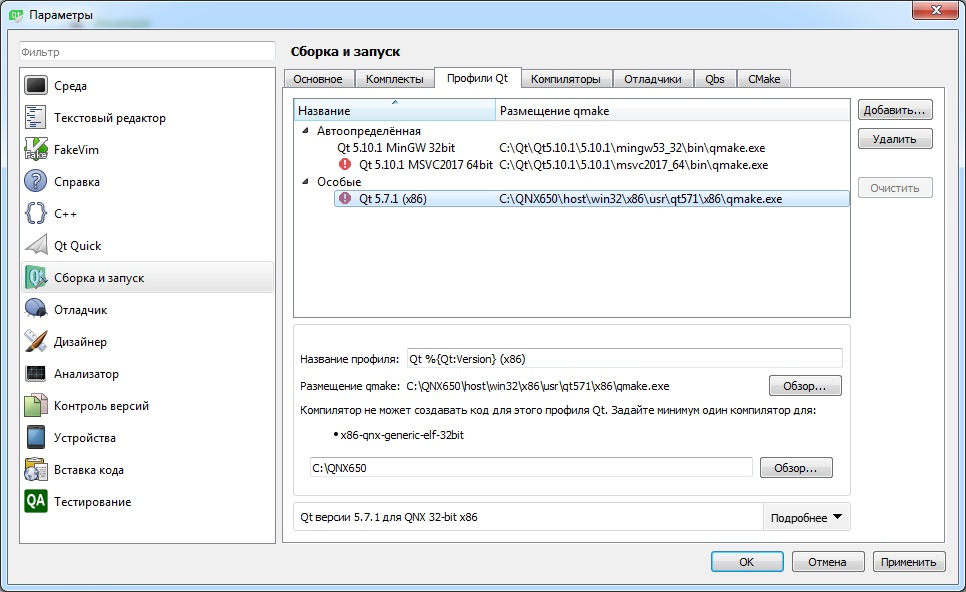Click the Сборка и запуск icon
Screen dimensions: 966x592
pyautogui.click(x=36, y=277)
